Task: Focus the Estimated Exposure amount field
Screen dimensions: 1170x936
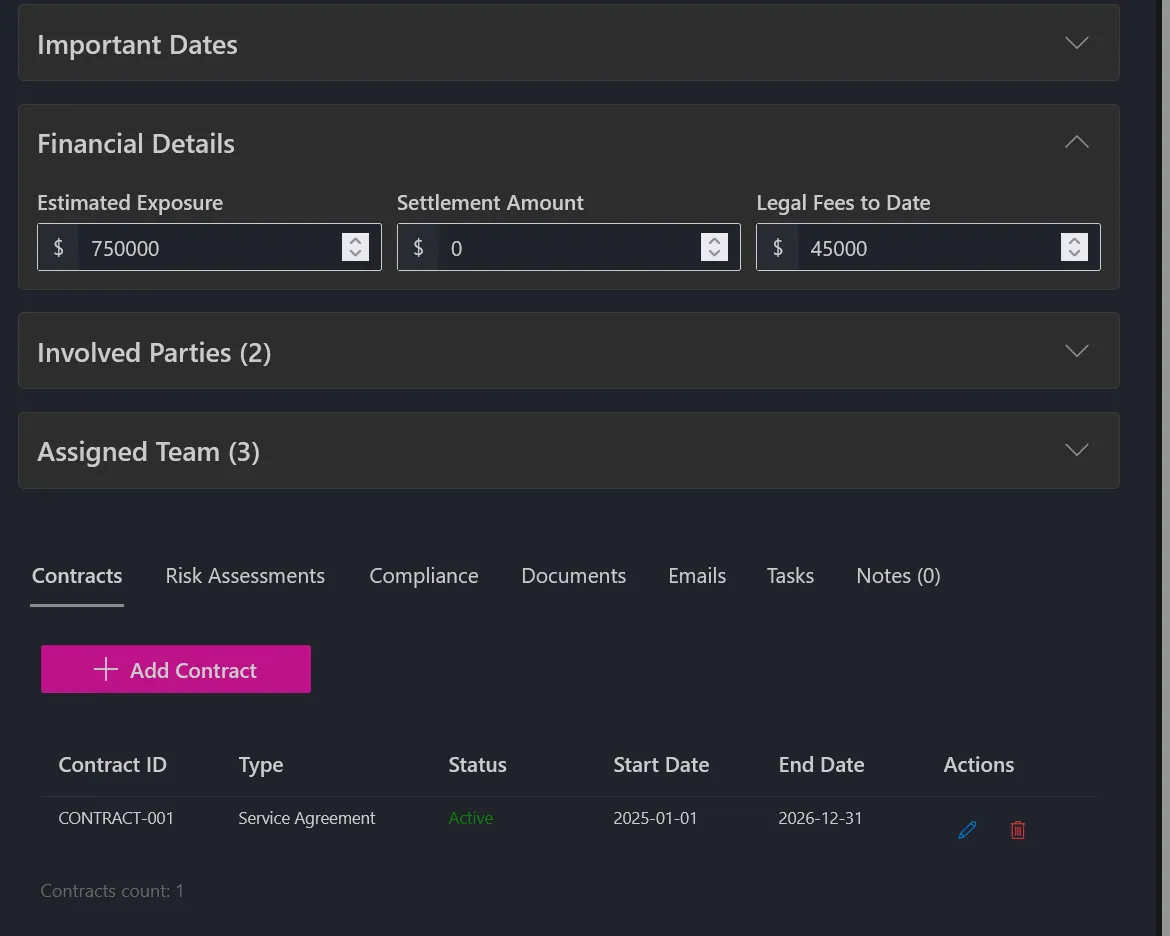Action: pos(209,248)
